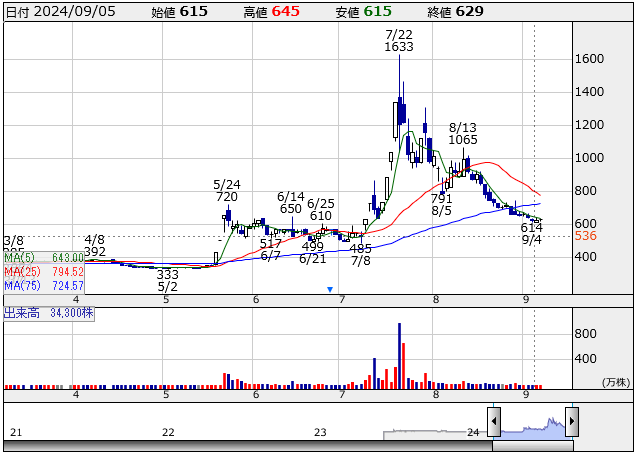Image resolution: width=637 pixels, height=453 pixels.
Task: Click the red 536 price label
Action: coord(586,236)
